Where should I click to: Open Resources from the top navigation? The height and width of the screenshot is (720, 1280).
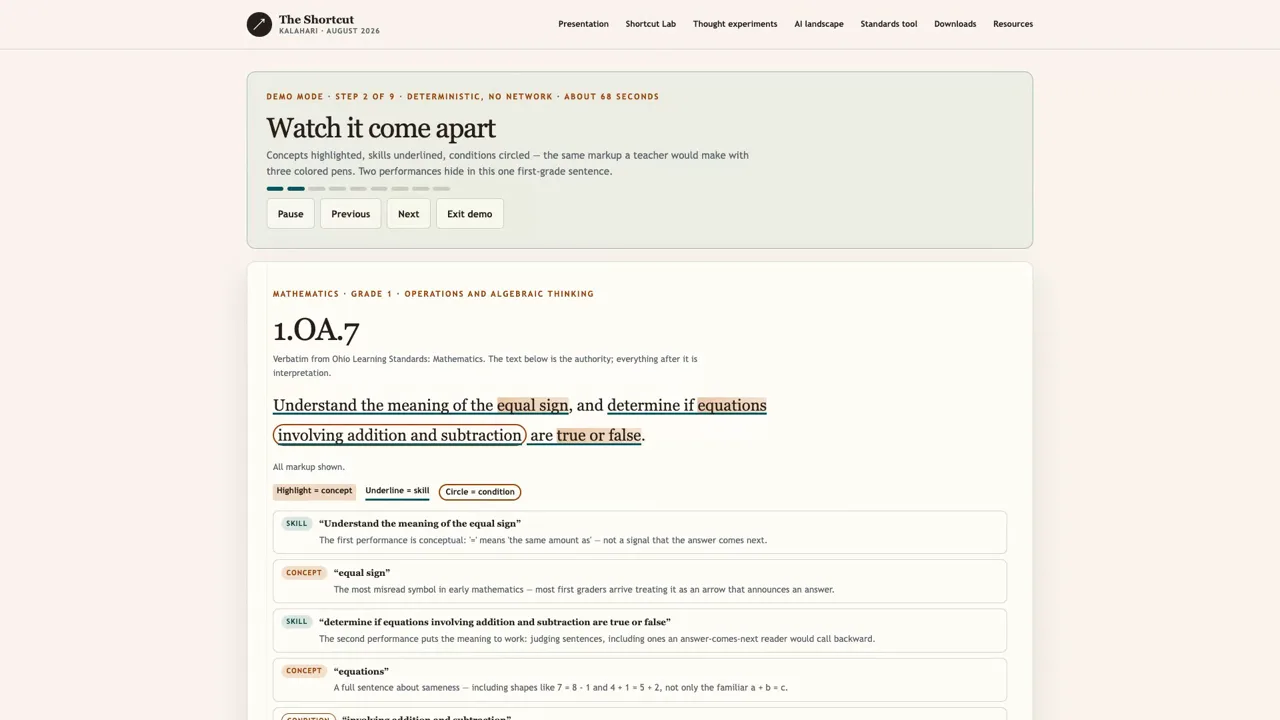1012,24
